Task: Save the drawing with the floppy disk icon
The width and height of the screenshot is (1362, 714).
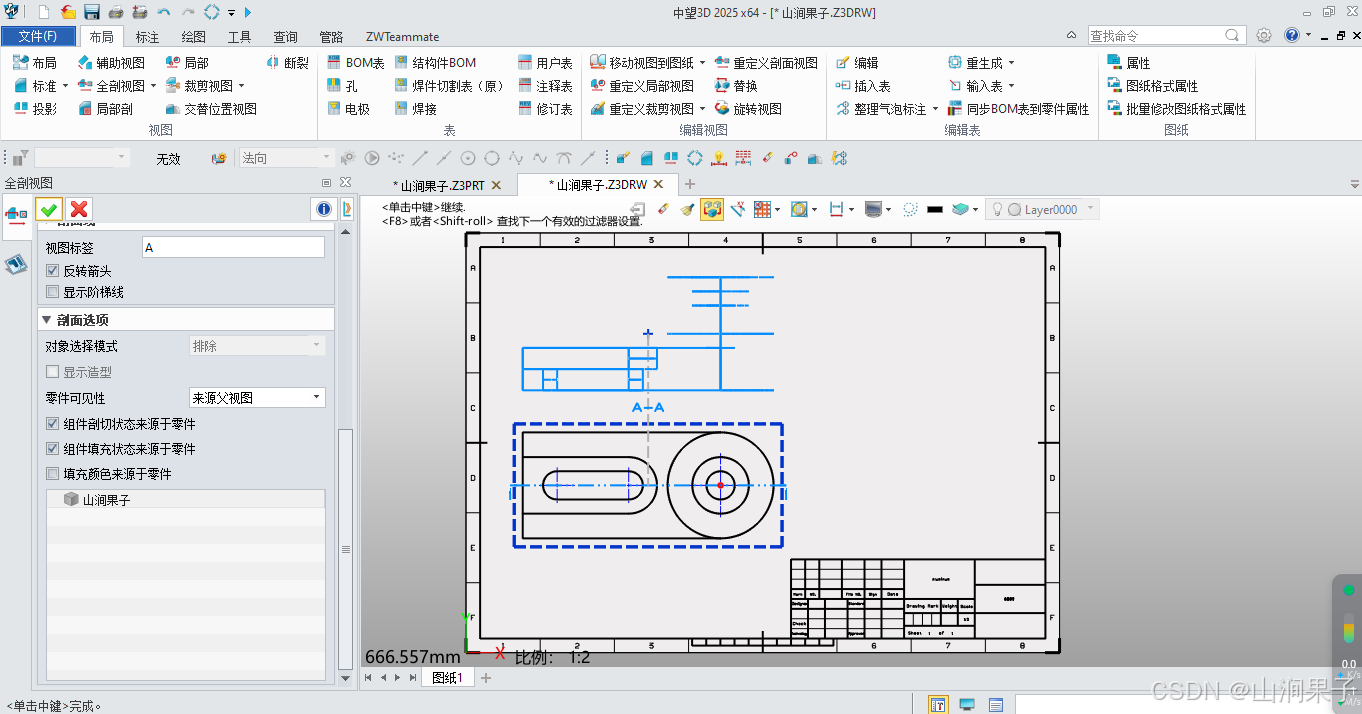Action: point(92,12)
